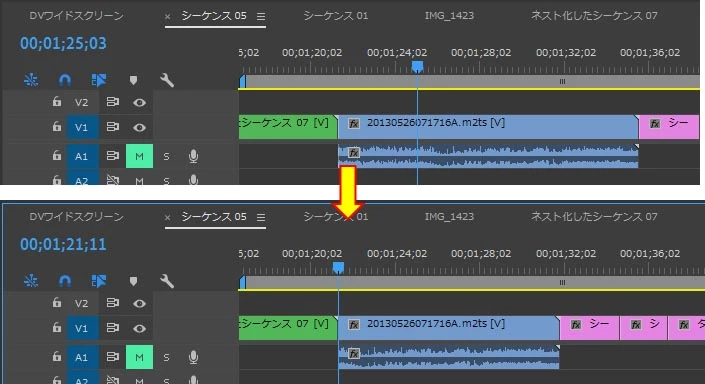Toggle sync lock for A1 in lower timeline

[x=112, y=357]
